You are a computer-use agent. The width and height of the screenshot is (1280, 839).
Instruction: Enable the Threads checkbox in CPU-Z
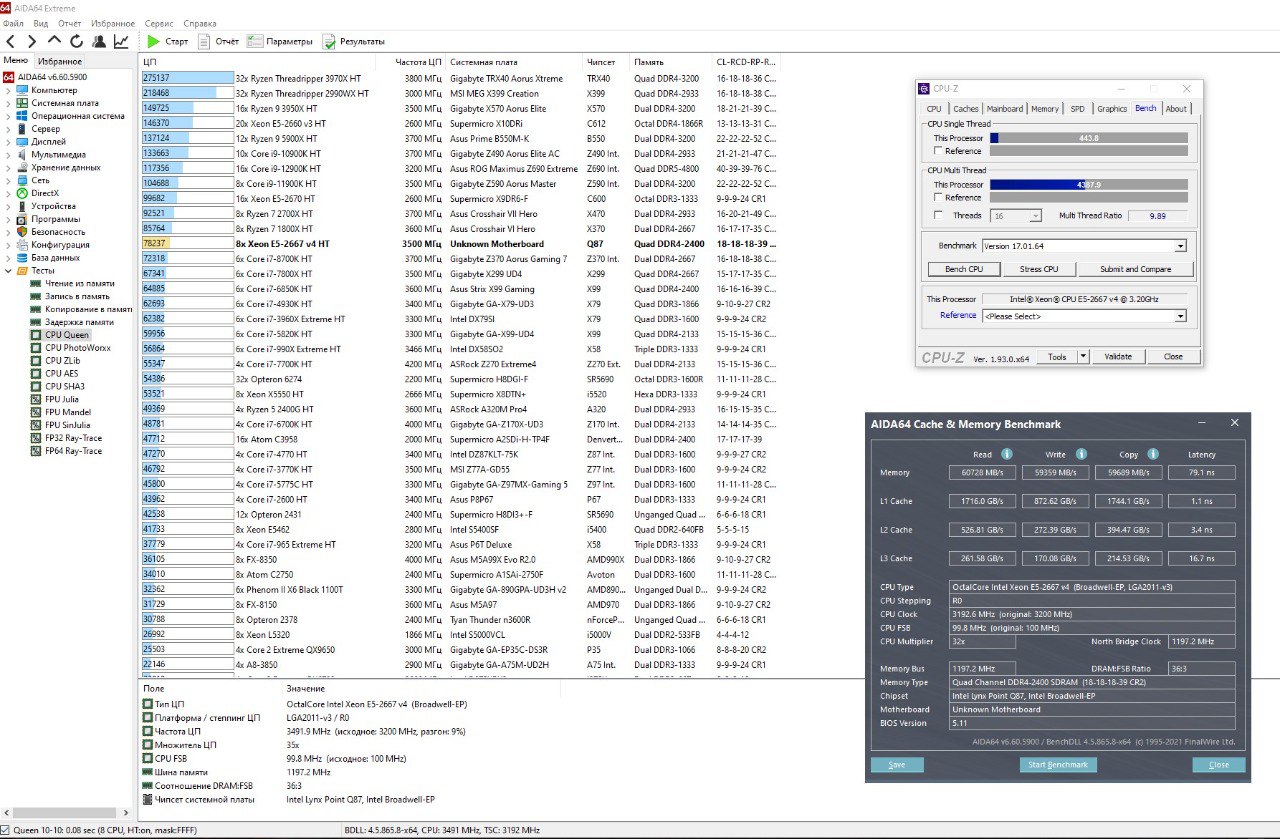[x=938, y=215]
